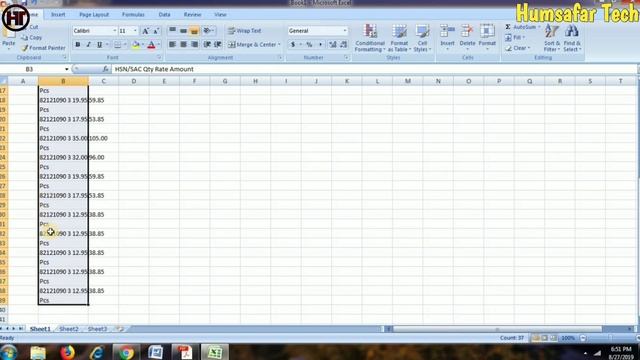Center cell text horizontally
Screen dimensions: 640x360
[x=183, y=44]
